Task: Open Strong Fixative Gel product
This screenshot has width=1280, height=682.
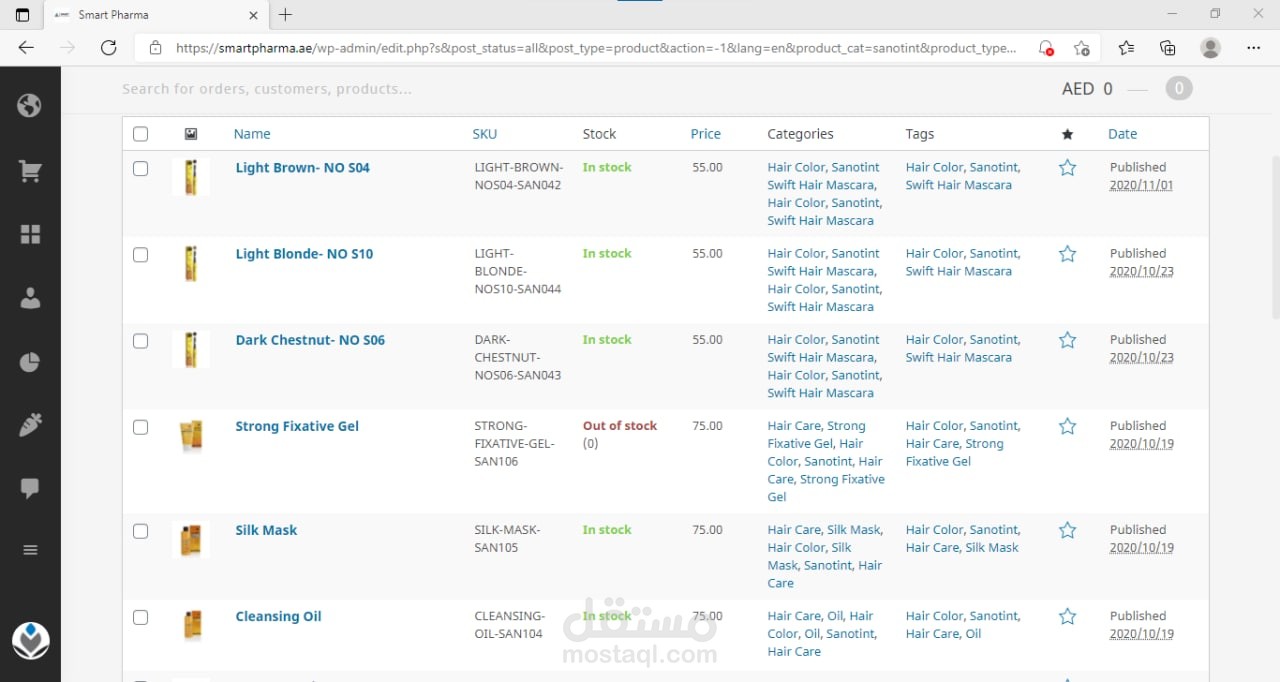Action: coord(297,426)
